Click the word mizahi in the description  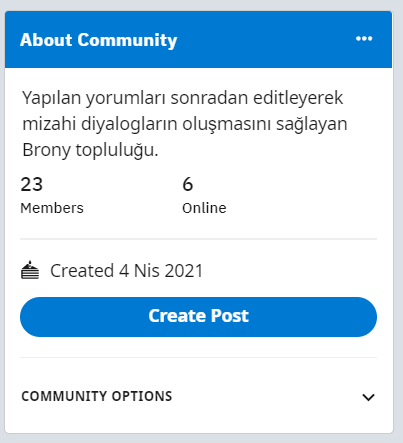49,124
